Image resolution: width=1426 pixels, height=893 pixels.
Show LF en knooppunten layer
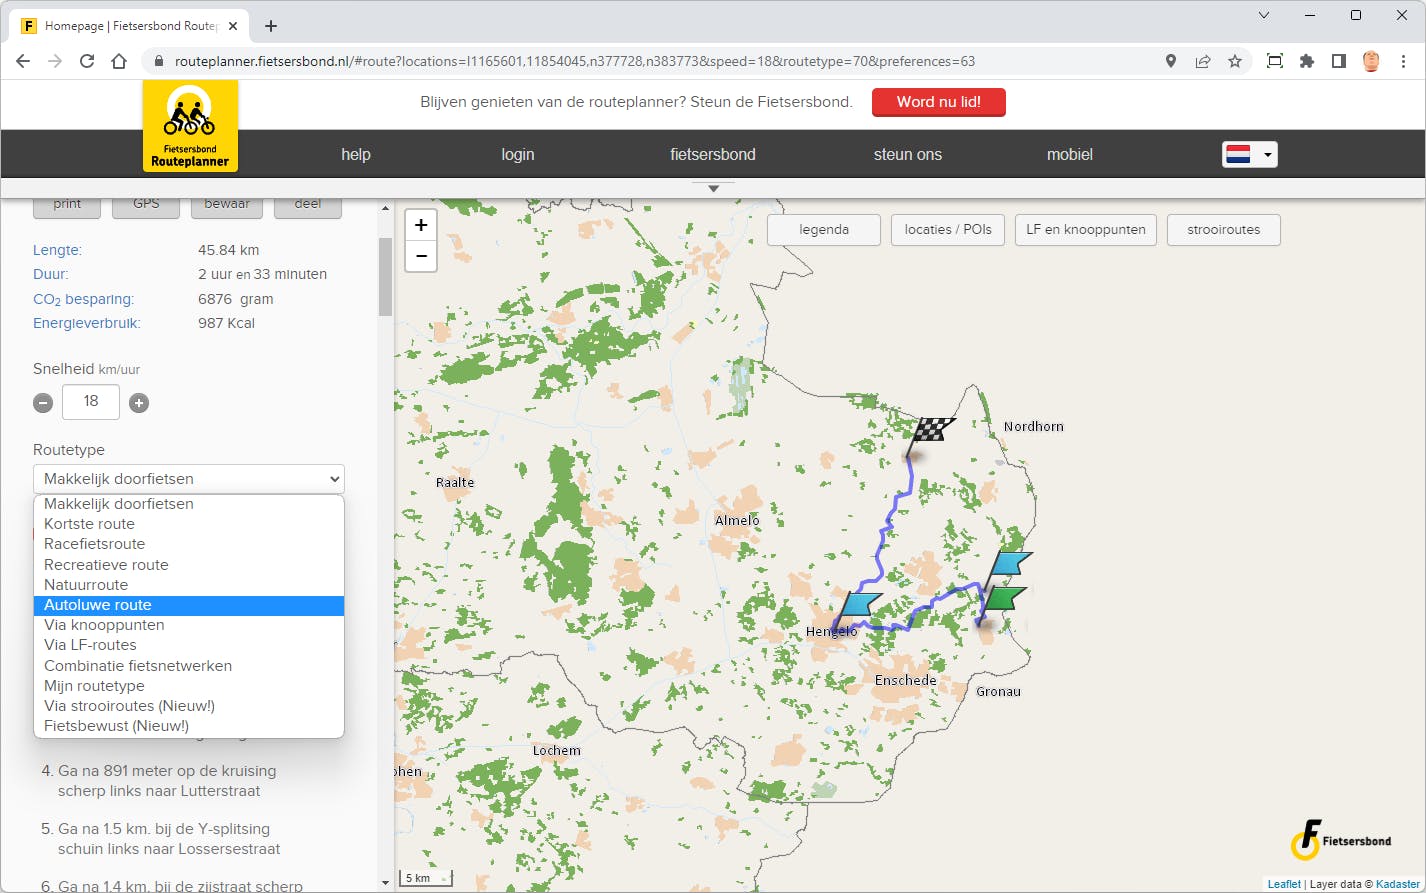click(1086, 229)
